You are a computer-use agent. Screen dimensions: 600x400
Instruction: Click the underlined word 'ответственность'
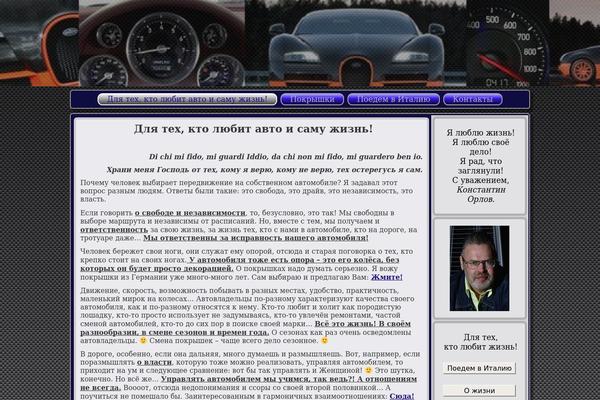pyautogui.click(x=114, y=230)
